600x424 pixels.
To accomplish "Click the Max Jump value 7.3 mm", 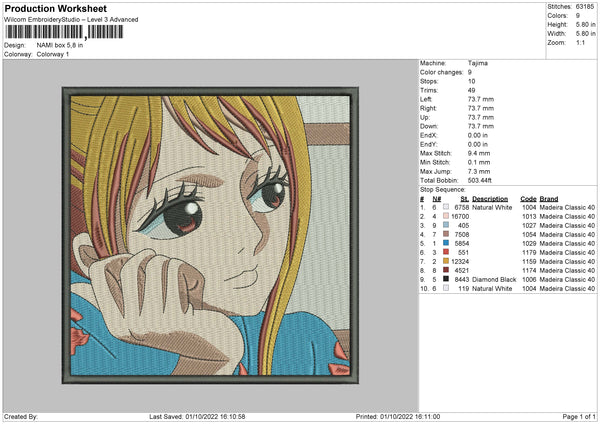I will (x=479, y=171).
